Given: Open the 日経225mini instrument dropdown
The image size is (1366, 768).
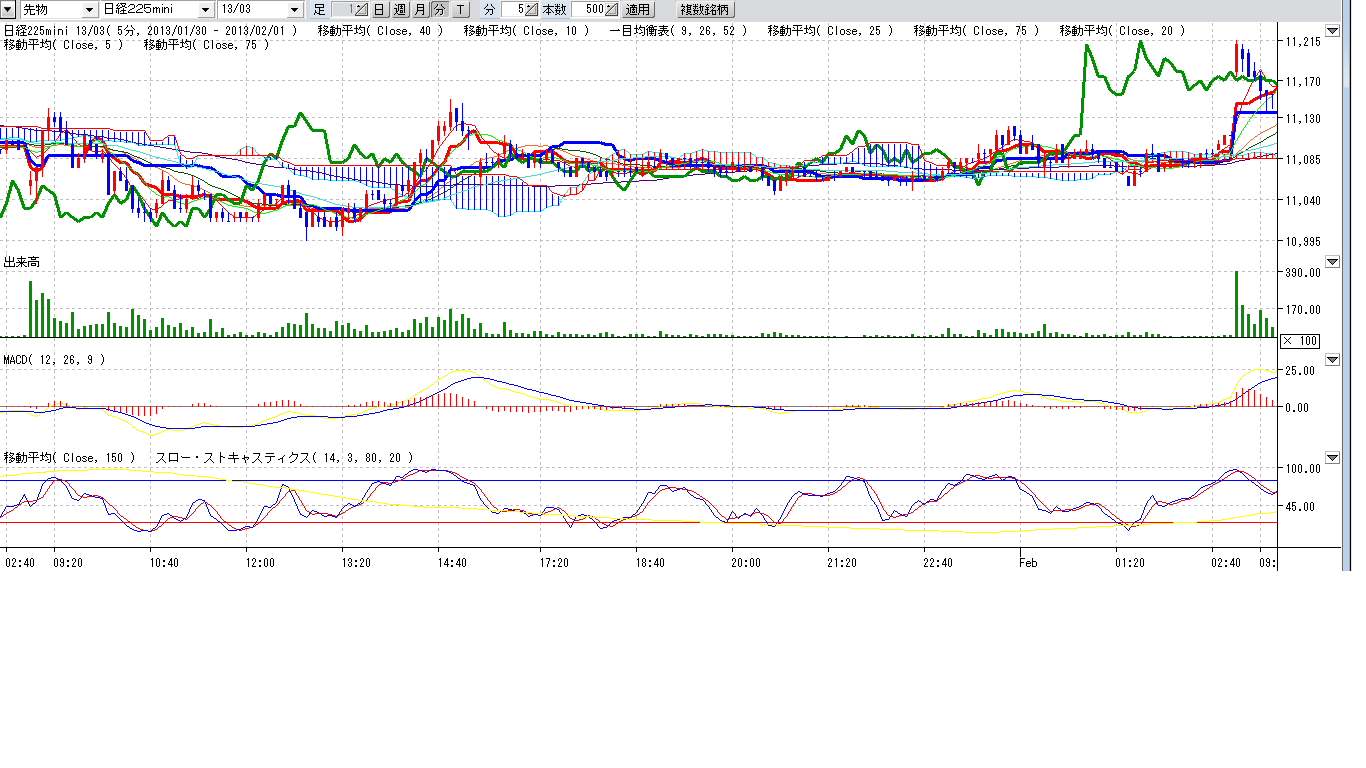Looking at the screenshot, I should [x=206, y=9].
